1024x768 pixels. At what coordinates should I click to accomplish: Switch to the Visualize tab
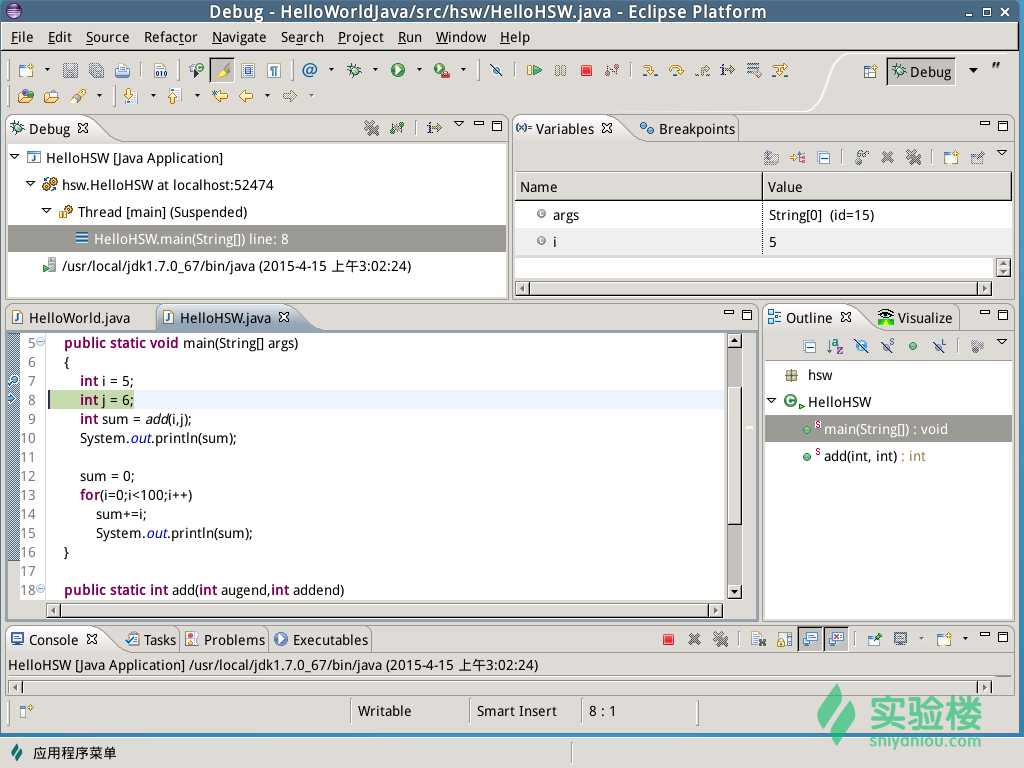click(x=915, y=318)
